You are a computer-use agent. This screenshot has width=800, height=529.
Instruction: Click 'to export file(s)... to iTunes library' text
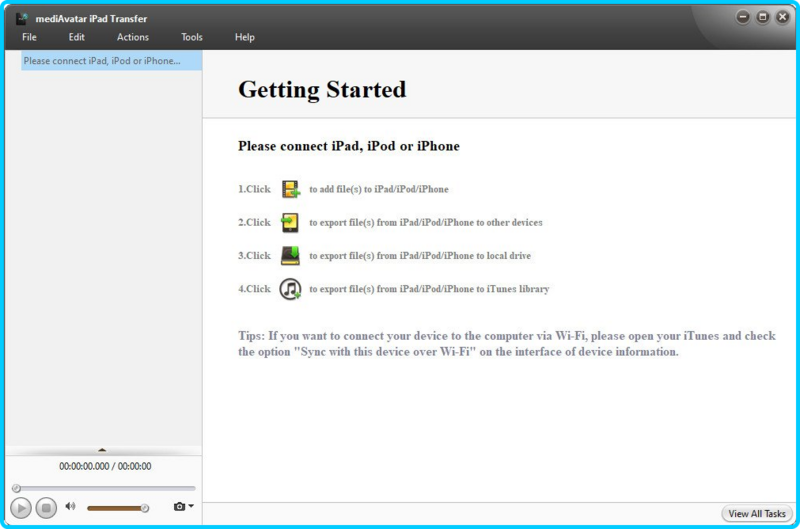[x=429, y=289]
